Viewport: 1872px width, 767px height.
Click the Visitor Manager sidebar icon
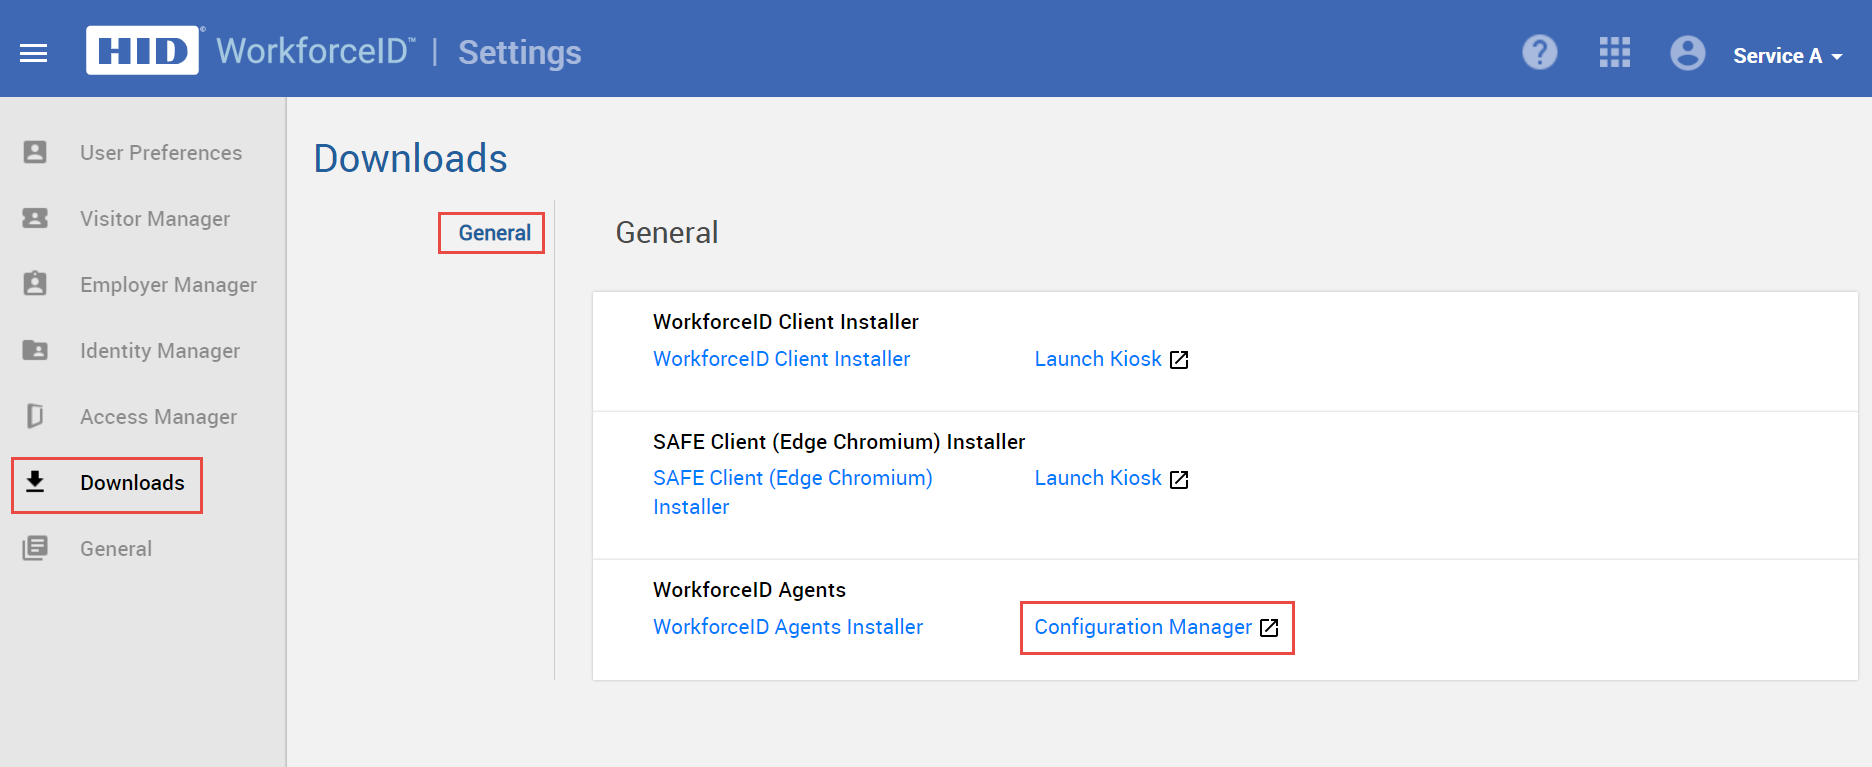click(x=35, y=218)
